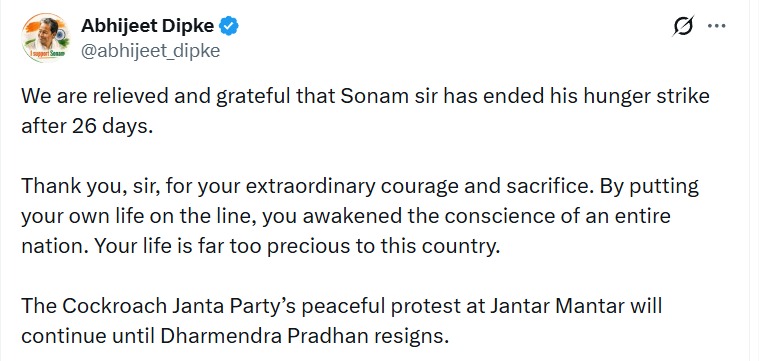Open the @abhijeet_dipke handle link

click(x=150, y=50)
